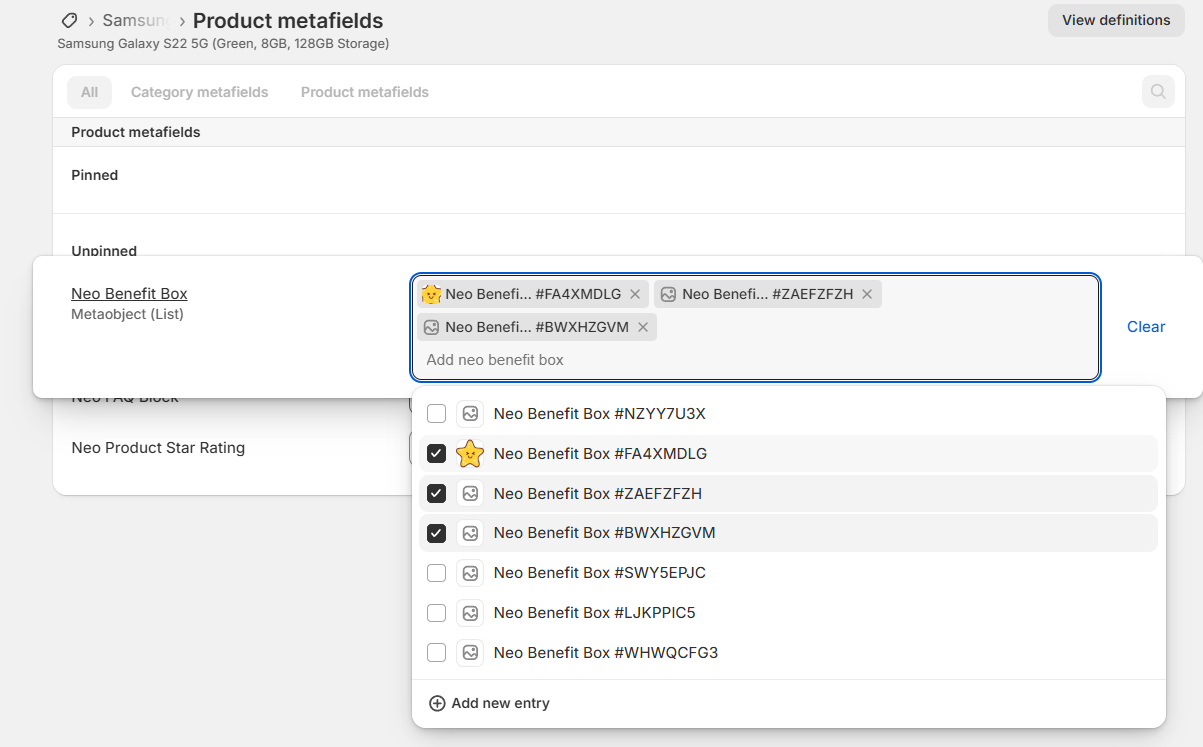Click the image placeholder icon of #ZAEFZFZH row
This screenshot has height=747, width=1203.
coord(470,494)
